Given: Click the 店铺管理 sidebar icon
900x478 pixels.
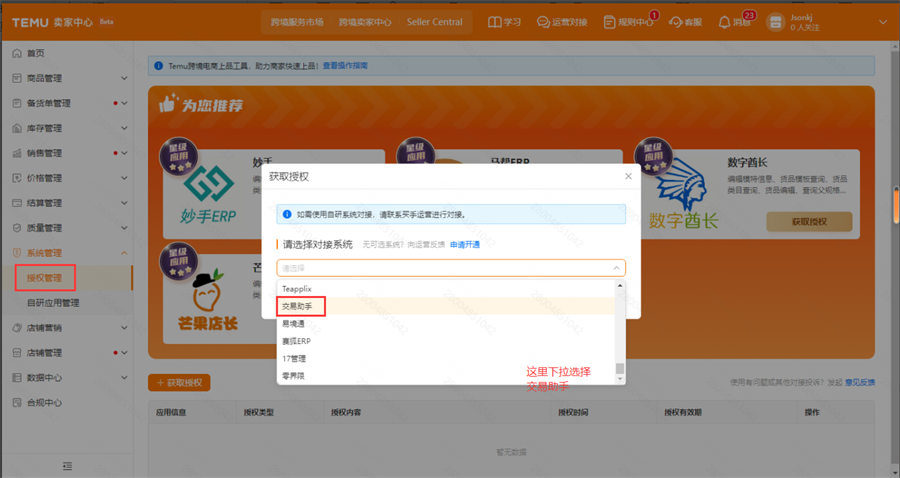Looking at the screenshot, I should pyautogui.click(x=17, y=353).
